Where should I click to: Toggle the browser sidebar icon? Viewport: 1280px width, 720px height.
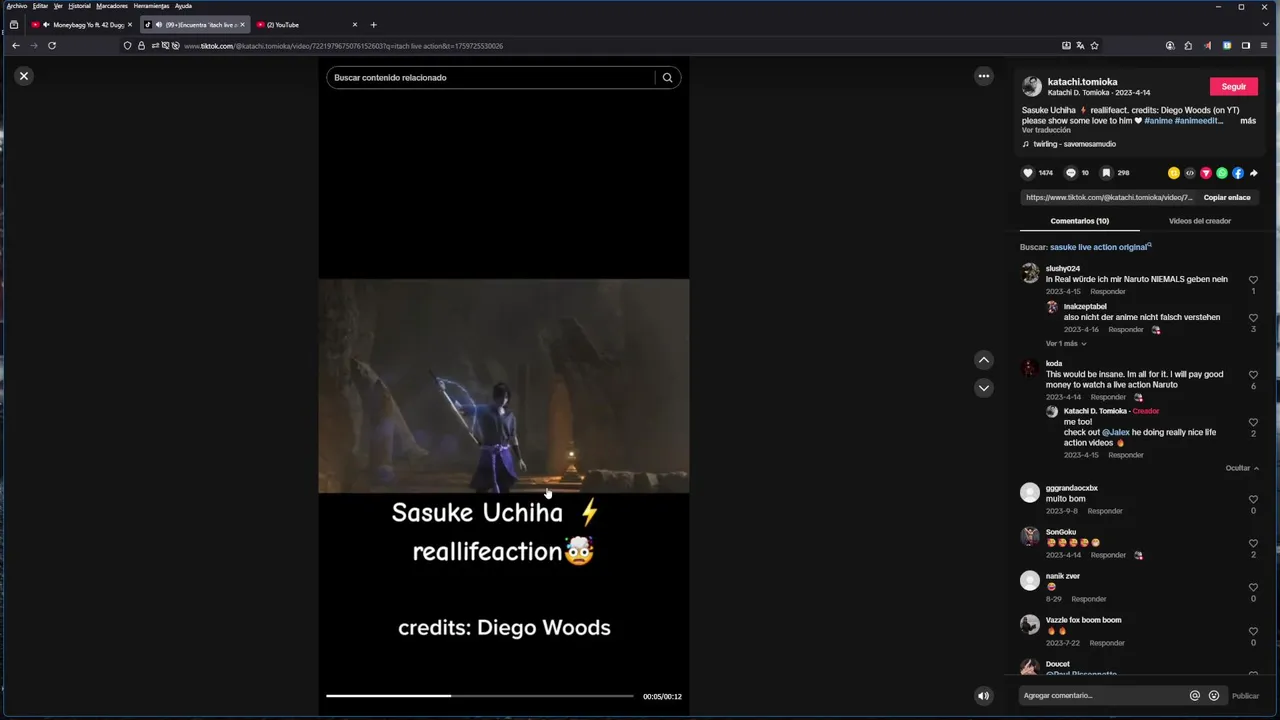(1246, 46)
